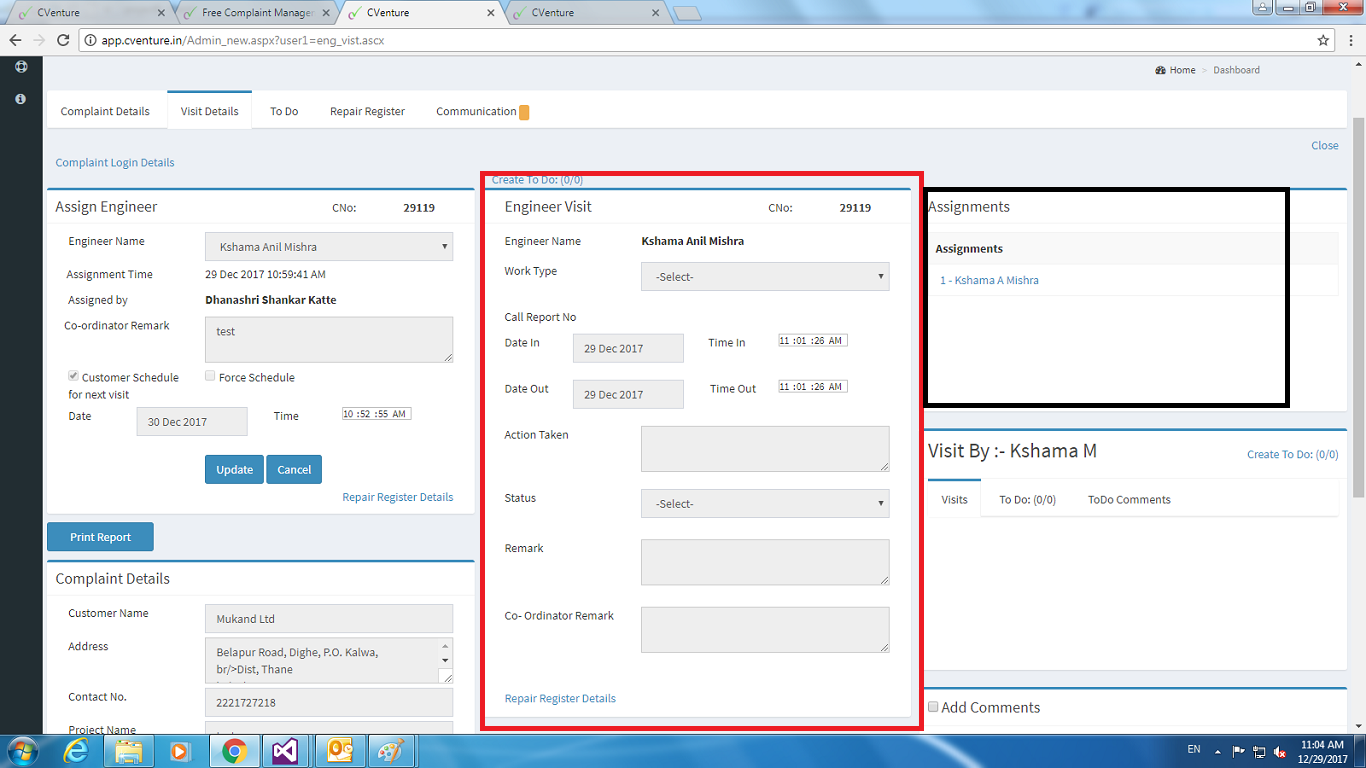
Task: Open a new browser tab
Action: [x=687, y=13]
